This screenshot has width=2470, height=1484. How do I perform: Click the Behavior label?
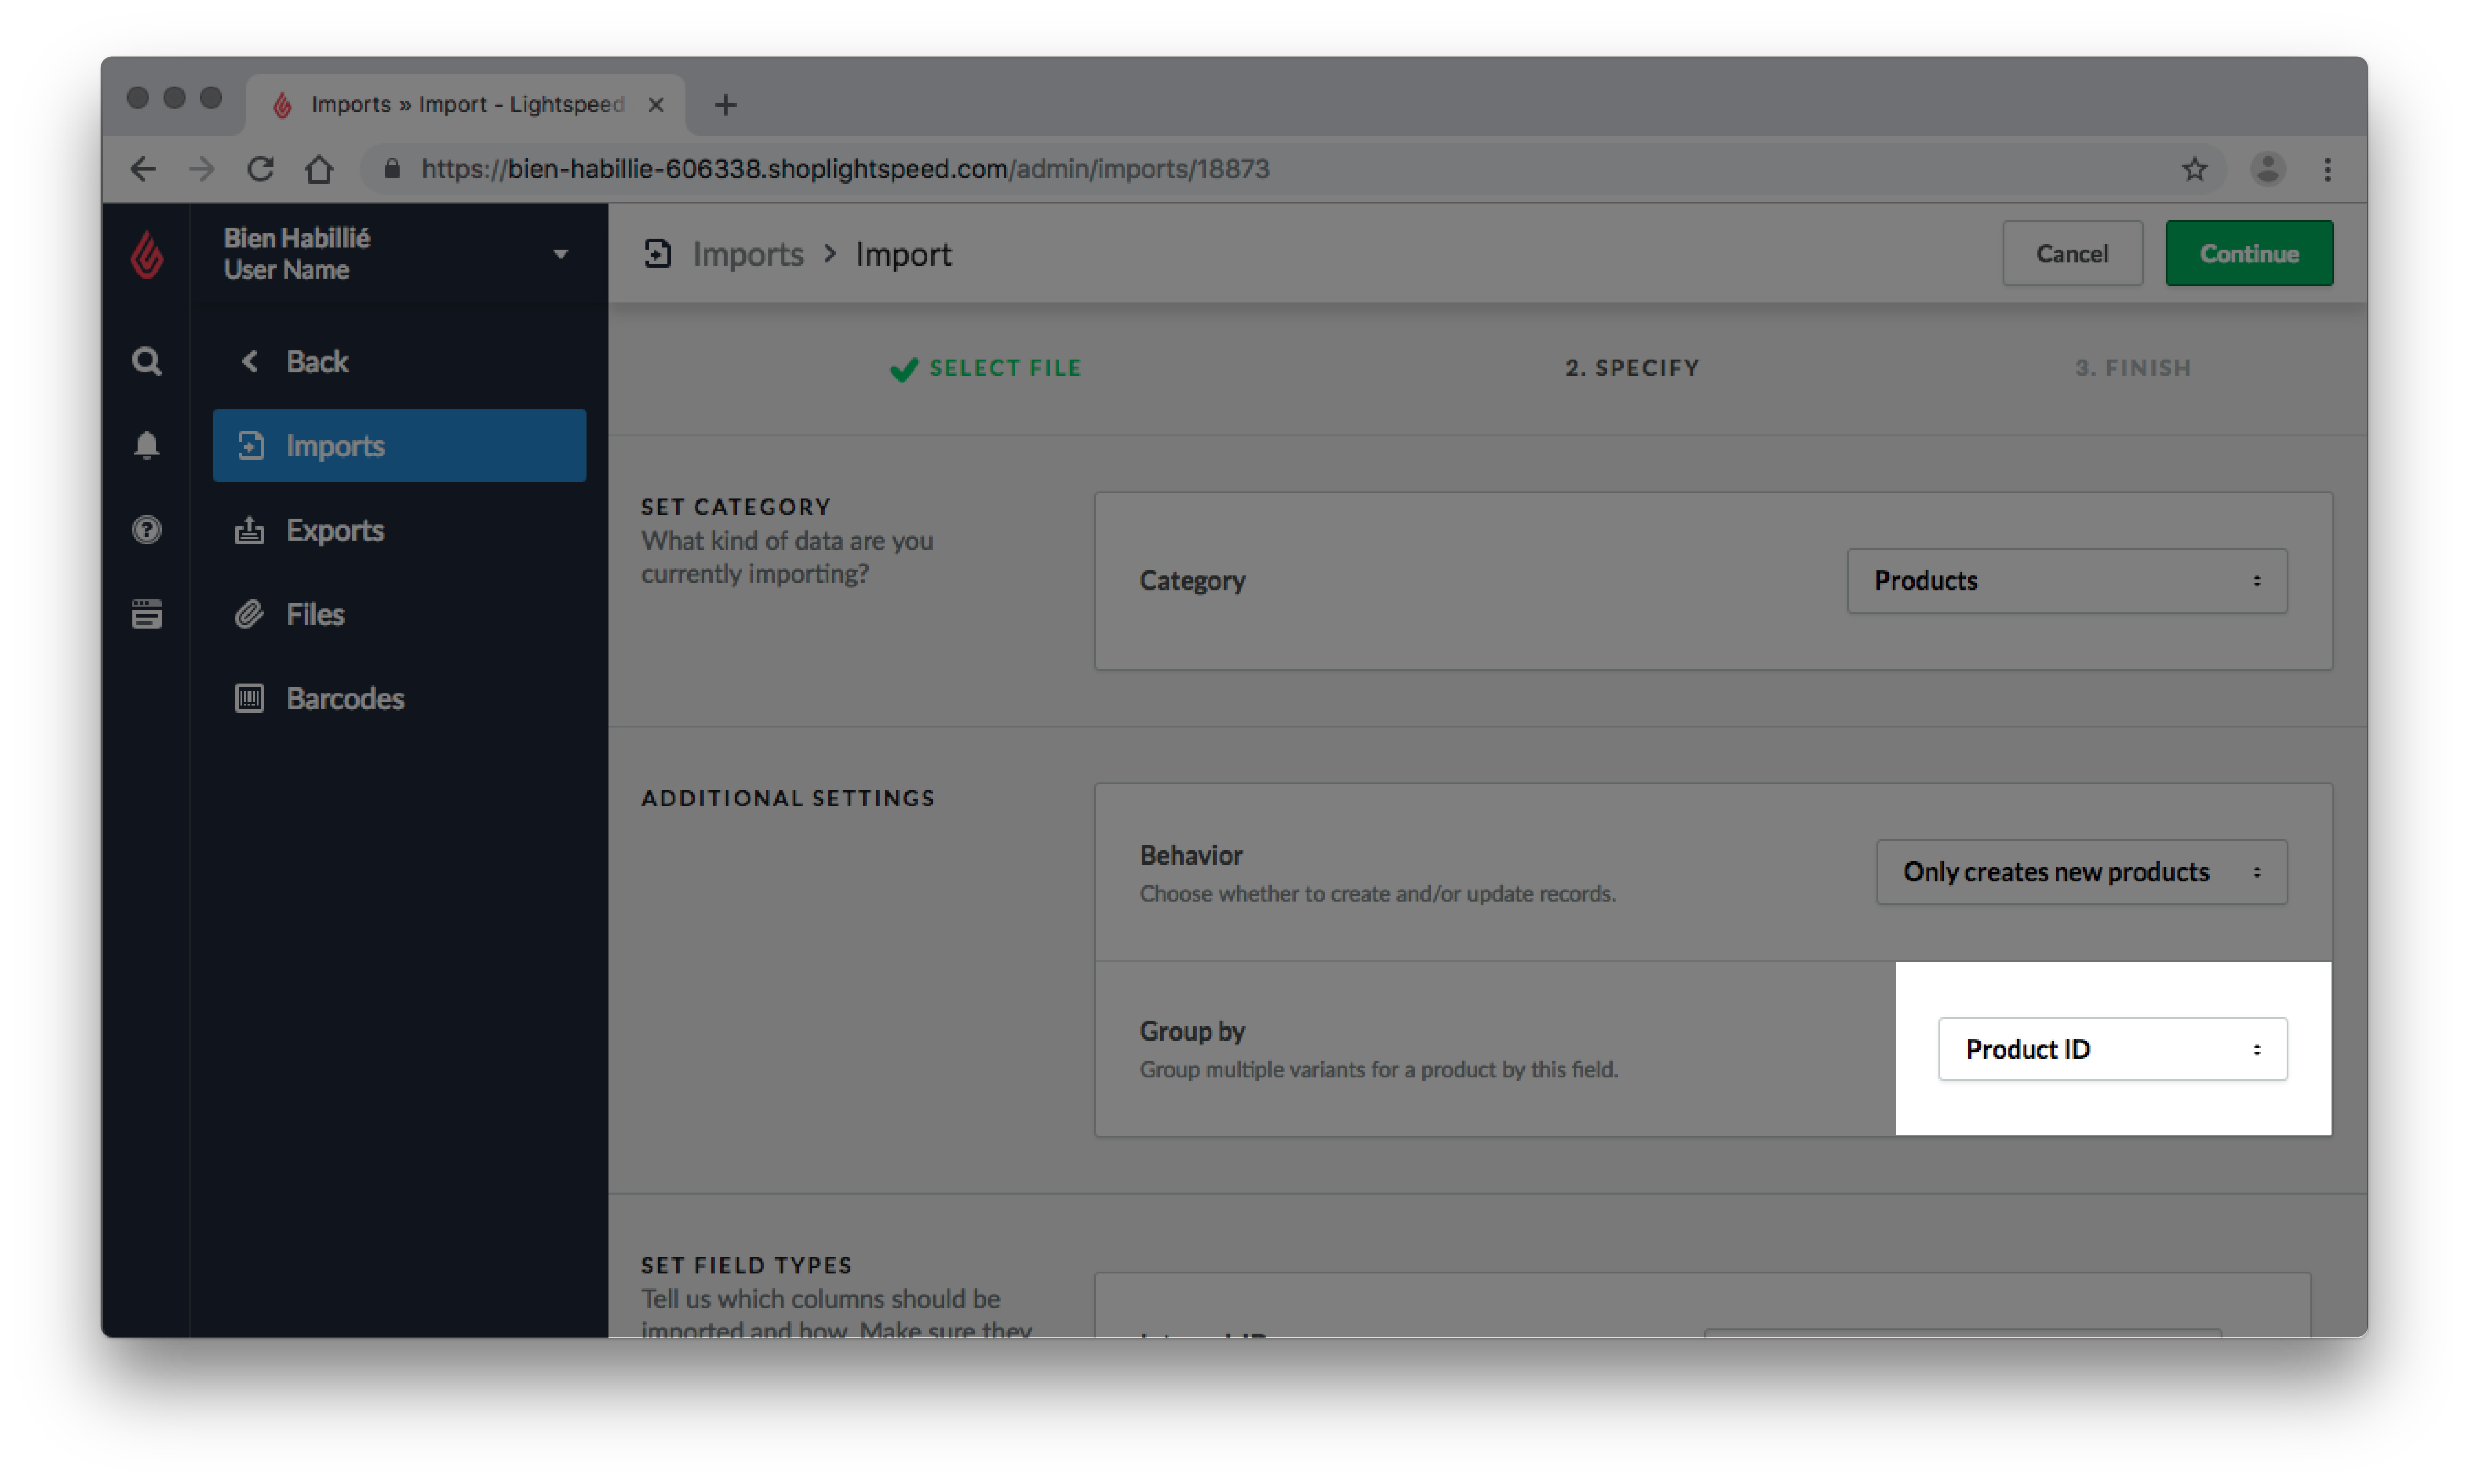tap(1191, 855)
